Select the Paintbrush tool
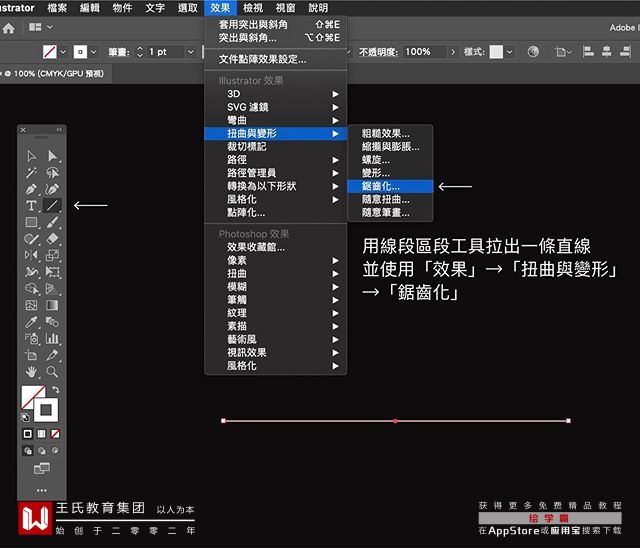This screenshot has width=640, height=548. (52, 222)
